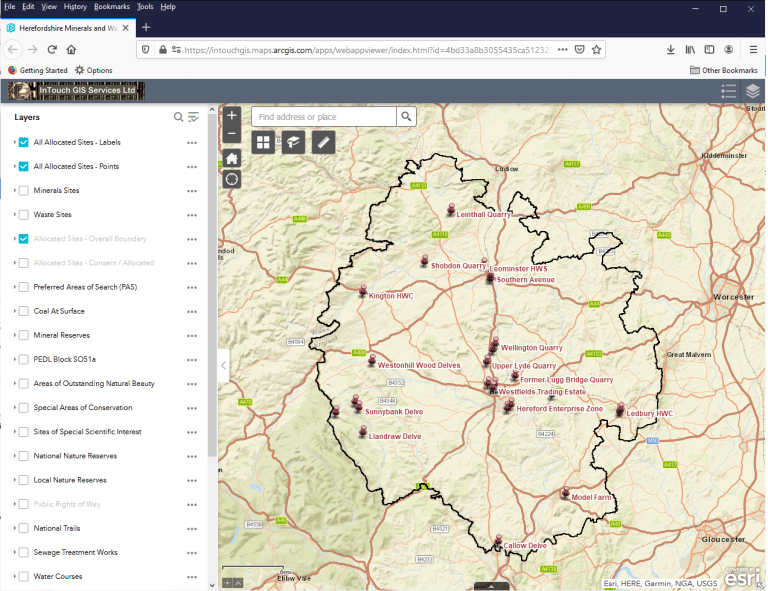Click the Layers panel vertical scrollbar
Screen dimensions: 768x591
point(212,285)
